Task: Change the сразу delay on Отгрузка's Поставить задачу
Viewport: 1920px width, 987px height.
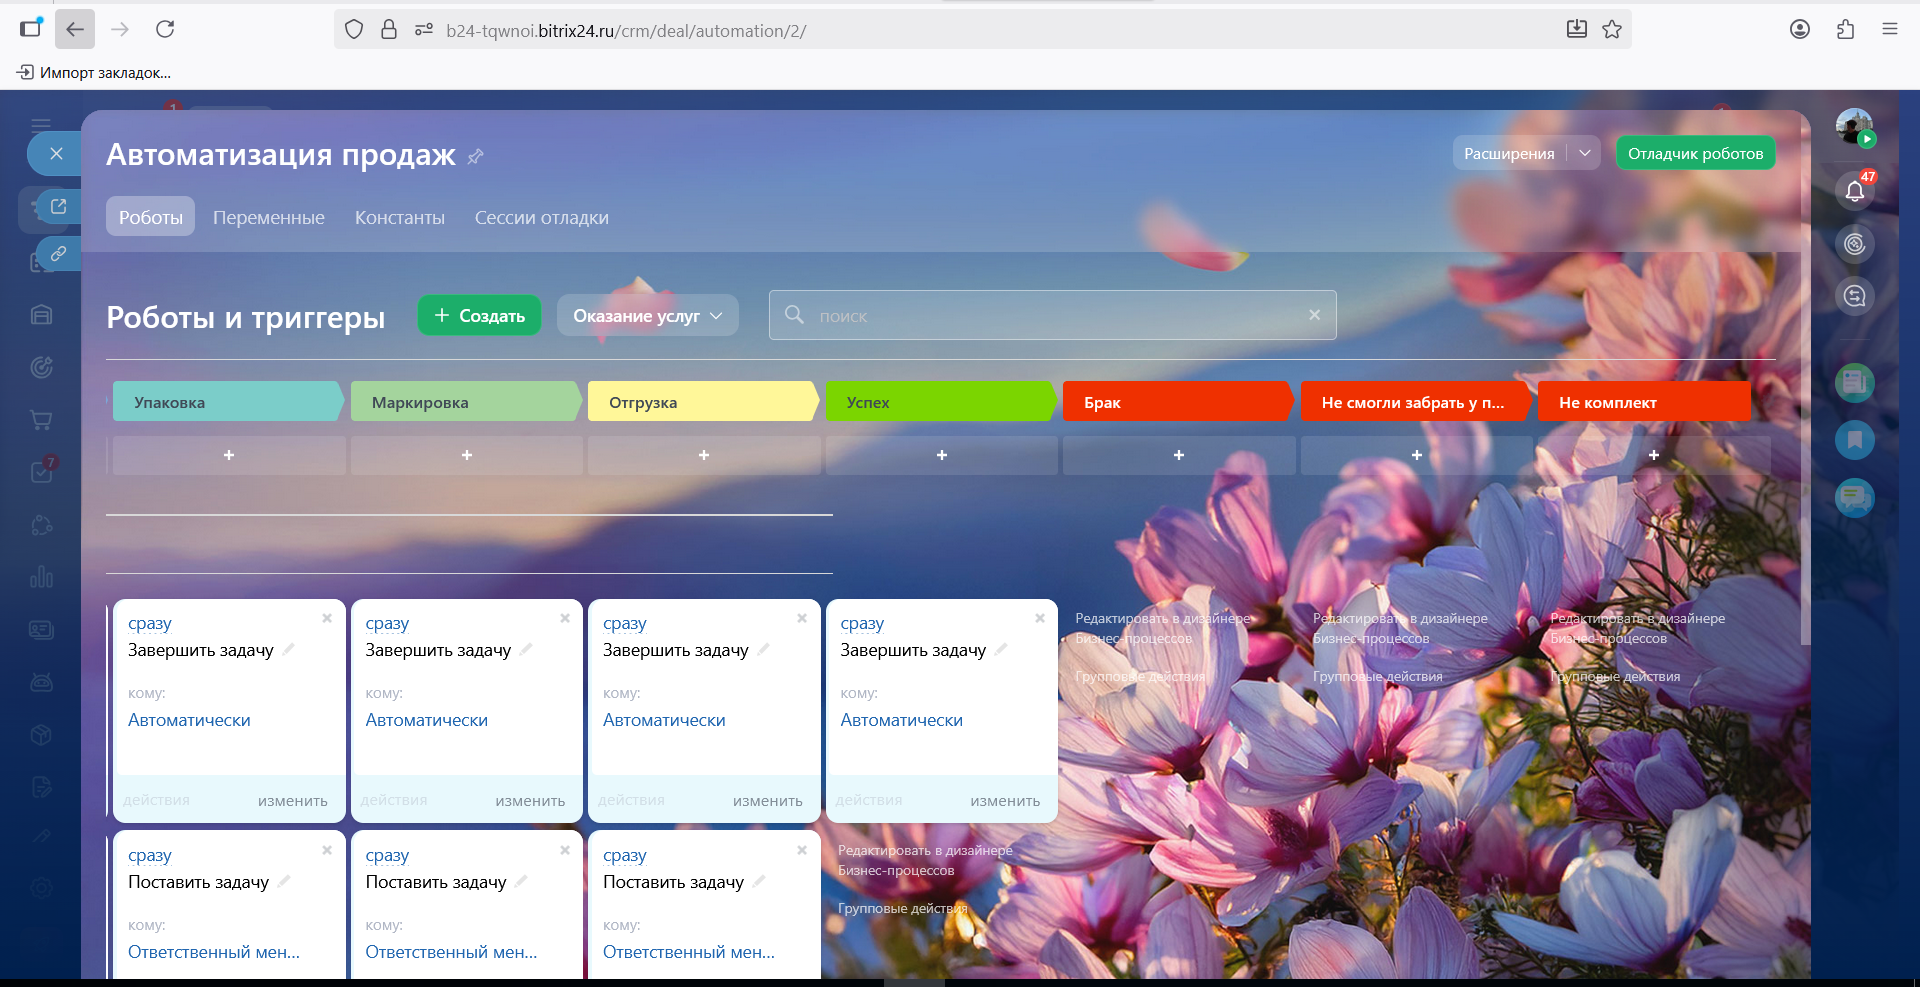Action: pos(625,855)
